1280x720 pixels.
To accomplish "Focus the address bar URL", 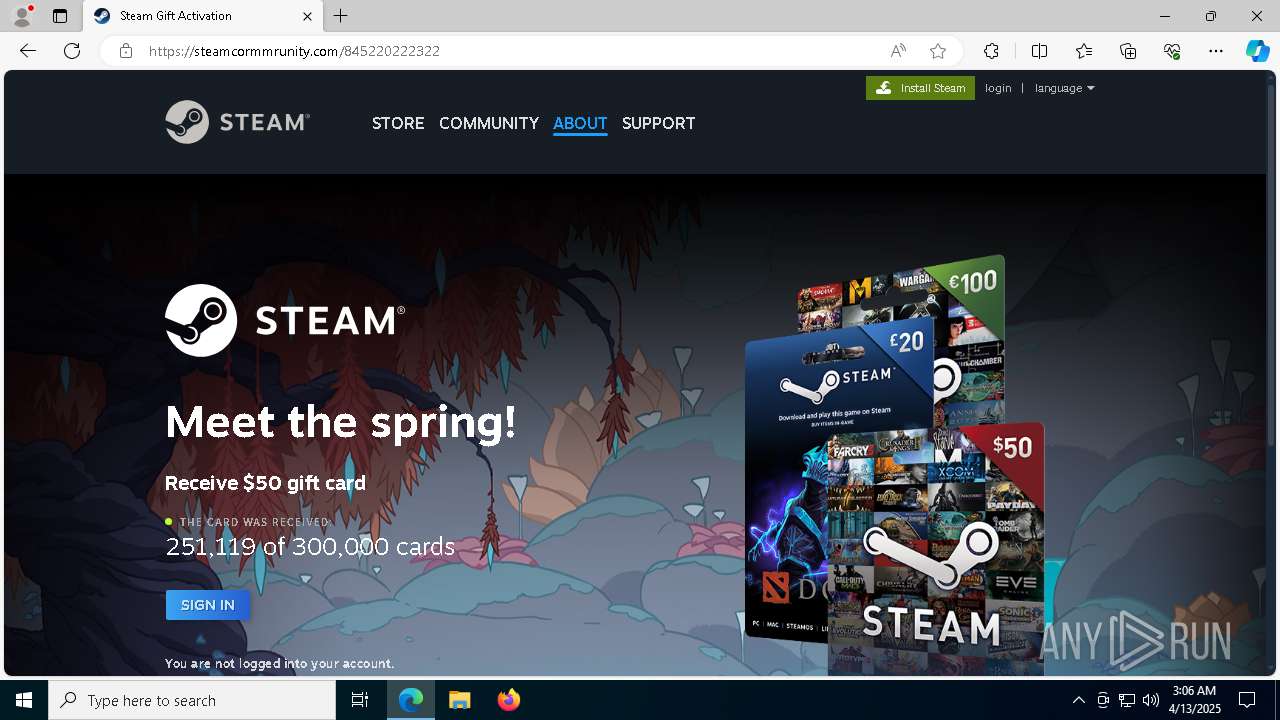I will [294, 51].
